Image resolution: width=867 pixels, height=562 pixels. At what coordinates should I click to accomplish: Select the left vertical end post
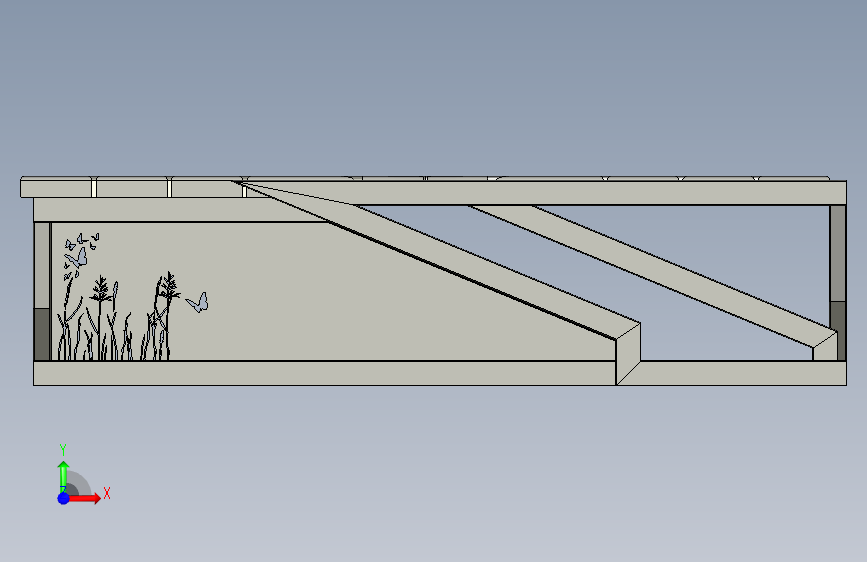(x=42, y=291)
